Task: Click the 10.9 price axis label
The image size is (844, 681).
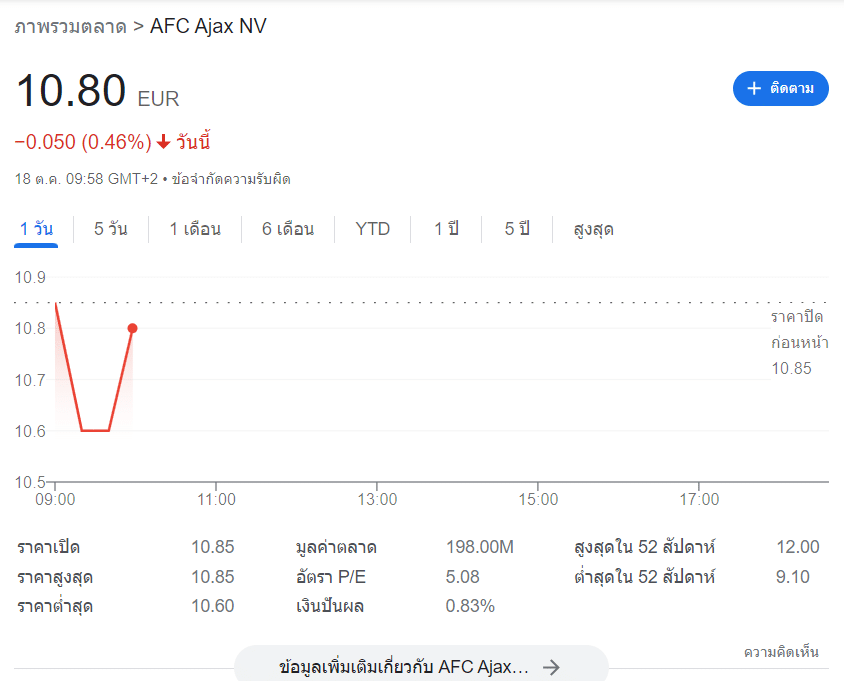Action: click(30, 278)
